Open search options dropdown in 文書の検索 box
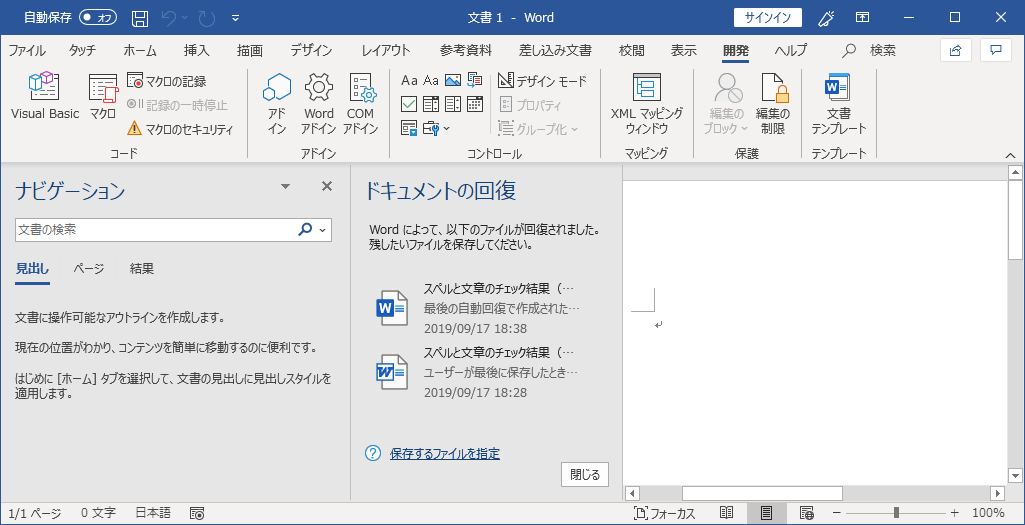Image resolution: width=1025 pixels, height=525 pixels. 322,230
